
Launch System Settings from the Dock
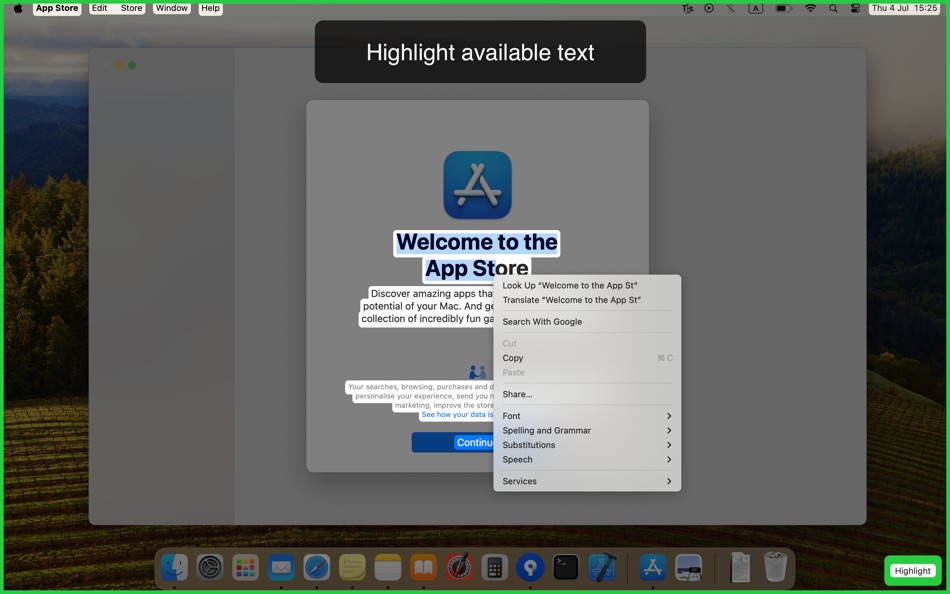[208, 568]
